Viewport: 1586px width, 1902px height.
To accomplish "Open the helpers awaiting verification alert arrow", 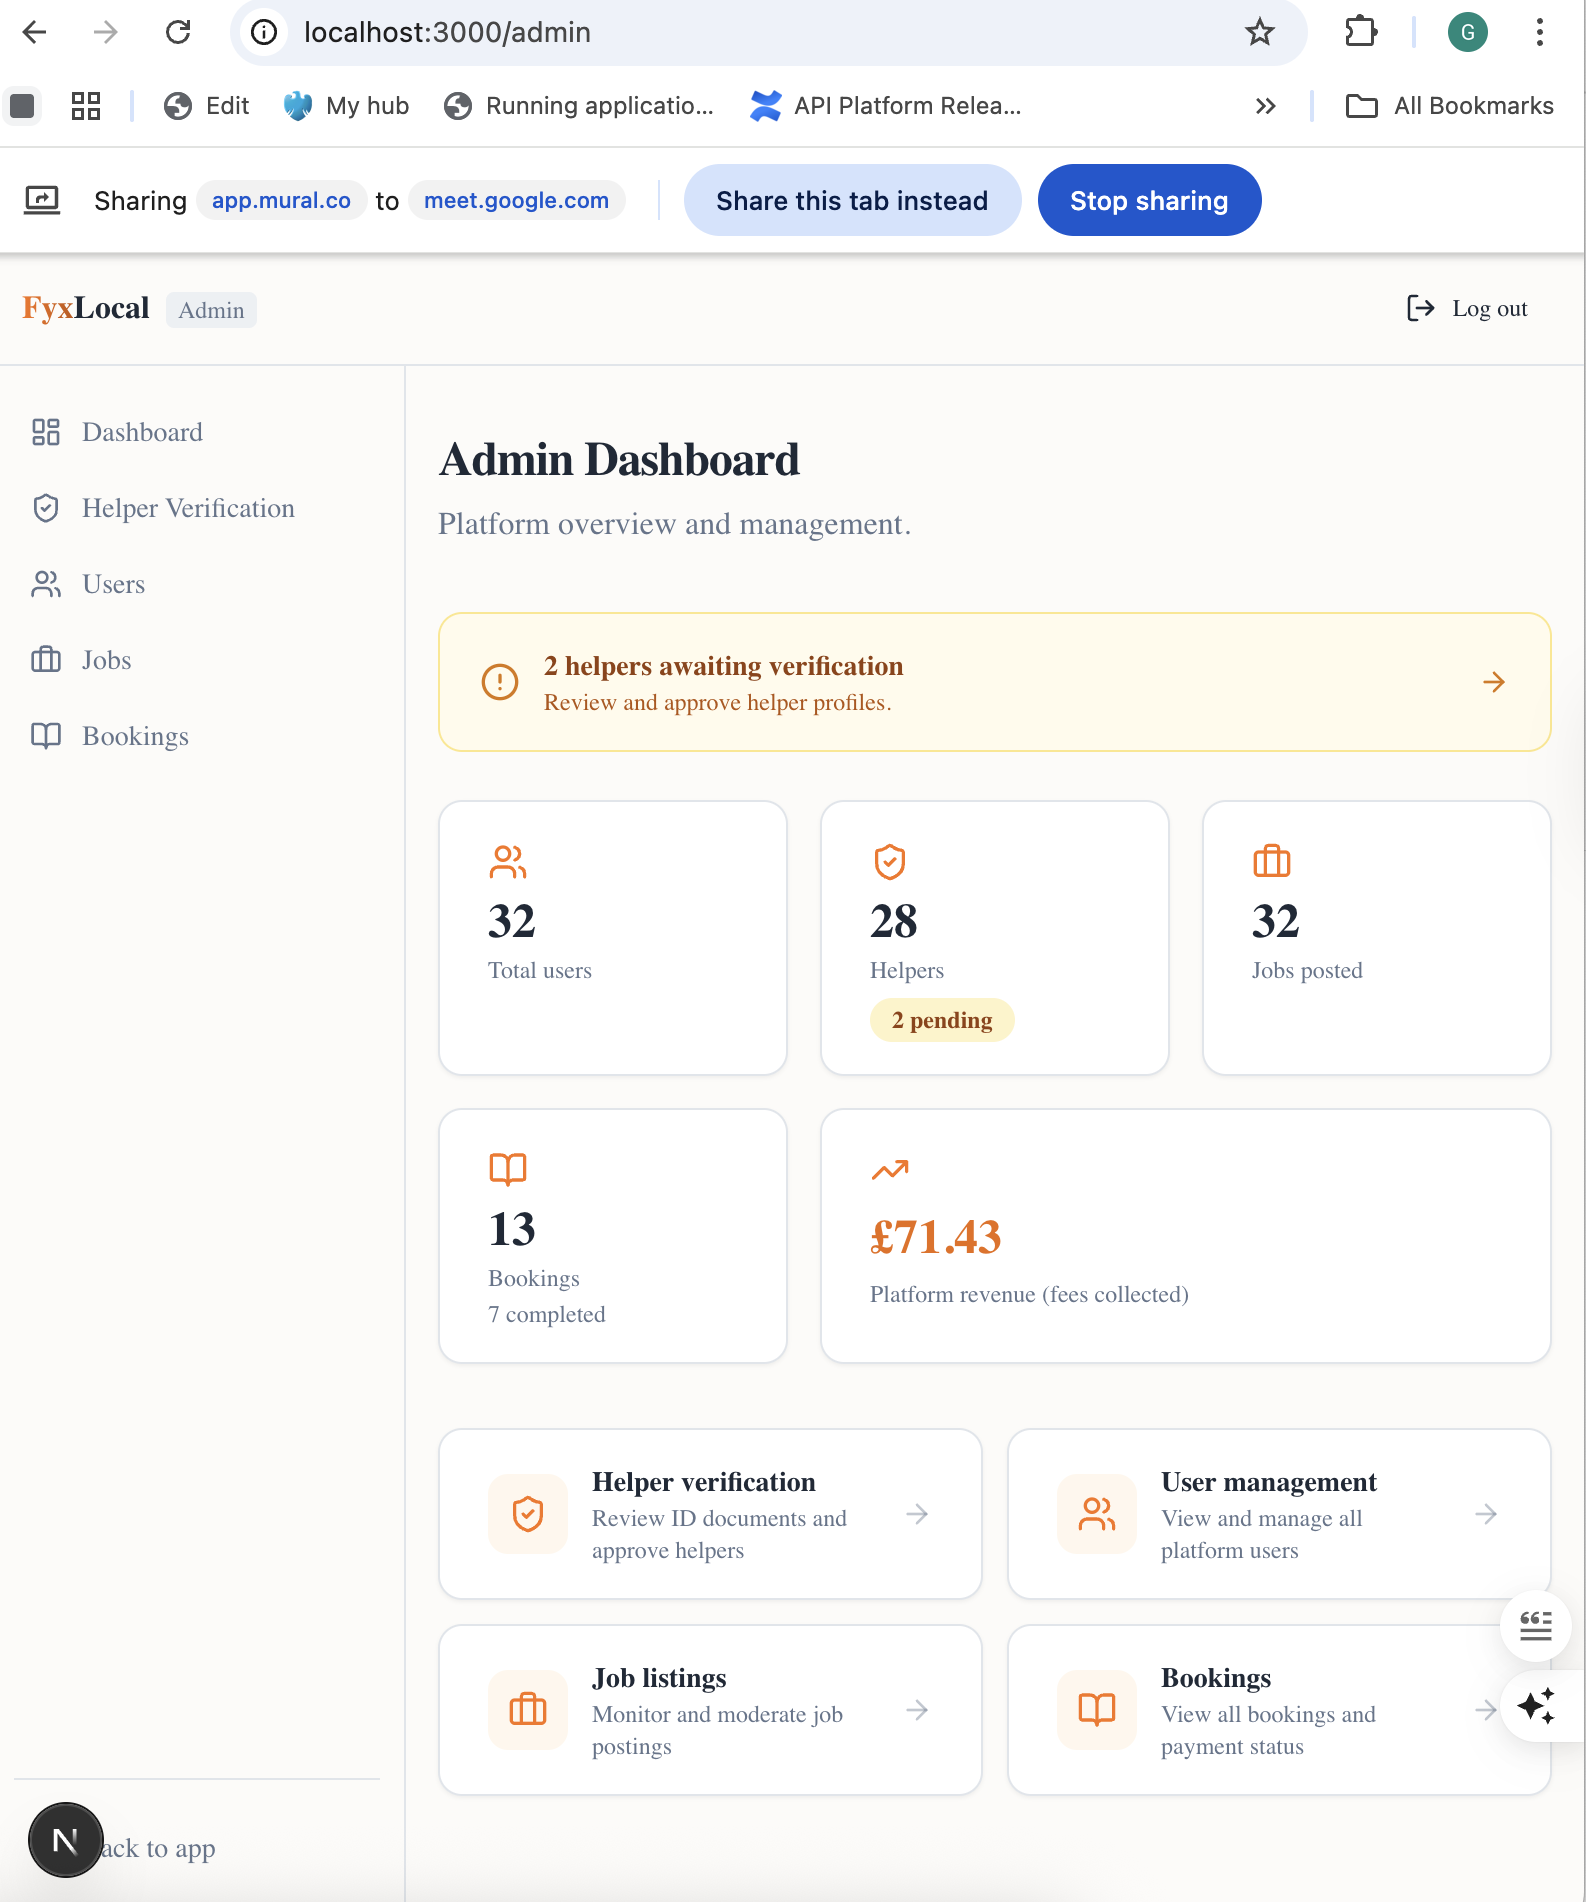I will coord(1493,682).
